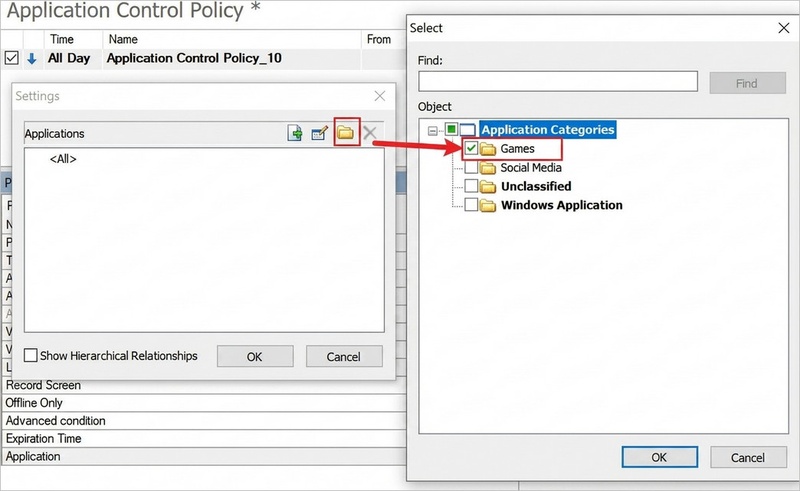Click the edit application icon in Applications toolbar

pos(319,133)
